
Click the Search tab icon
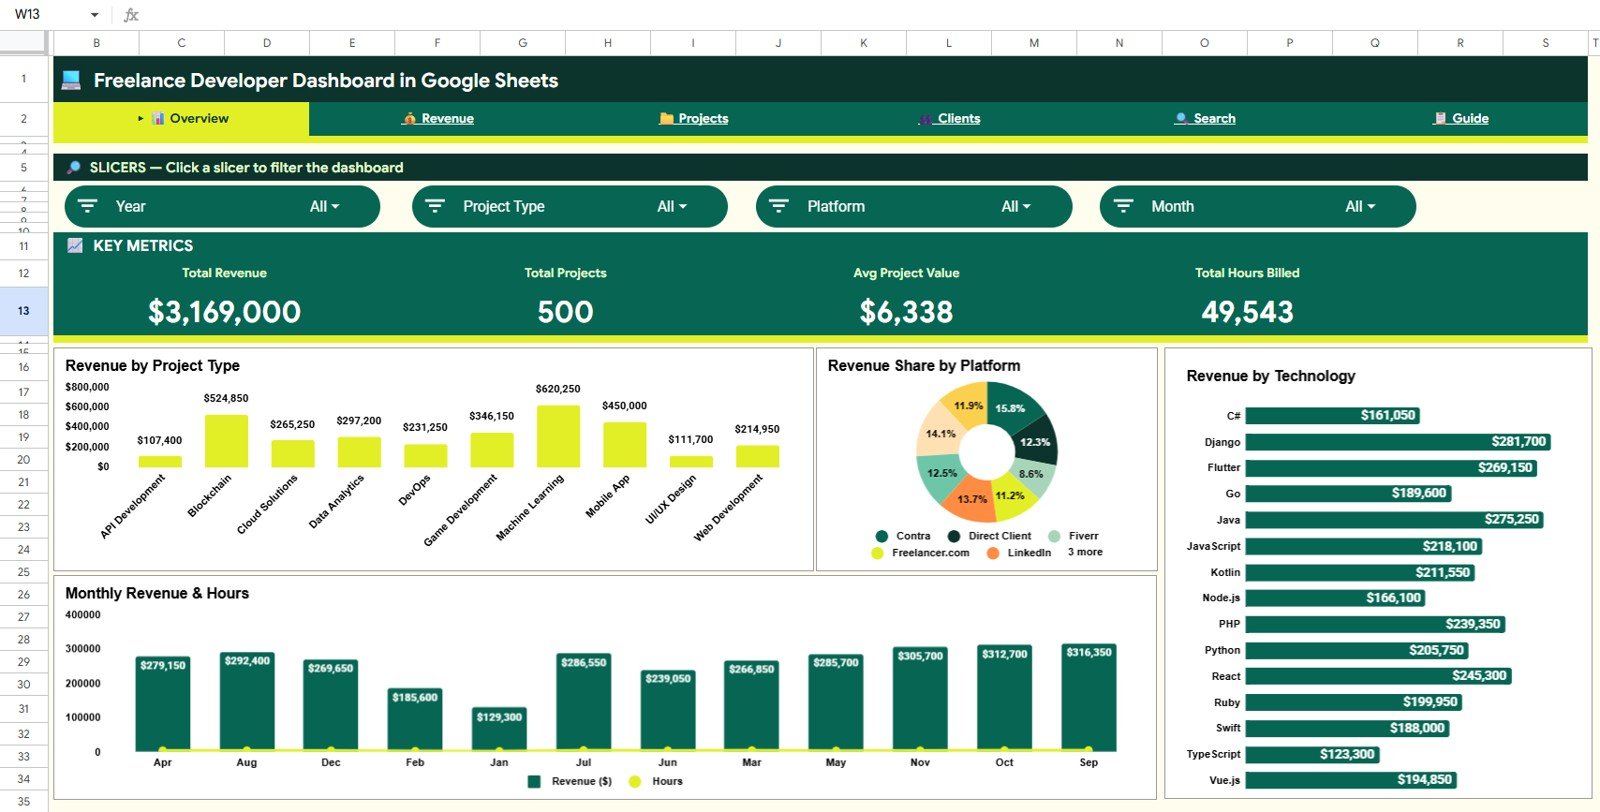tap(1182, 118)
